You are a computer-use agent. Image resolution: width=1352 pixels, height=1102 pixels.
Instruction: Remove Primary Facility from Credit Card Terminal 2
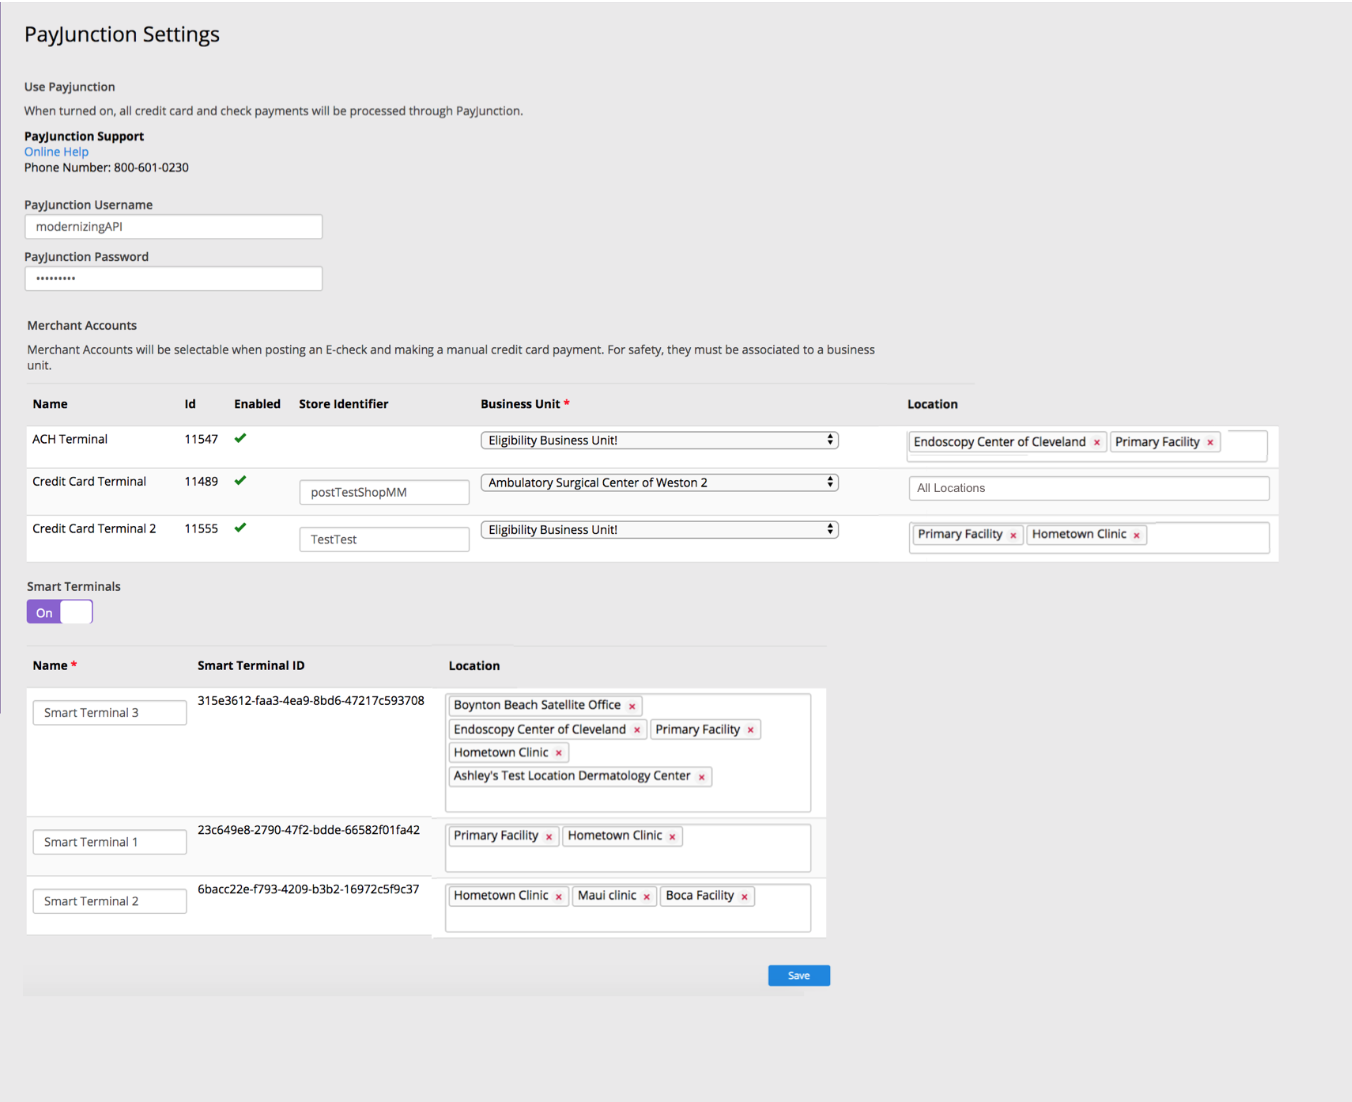(1013, 535)
